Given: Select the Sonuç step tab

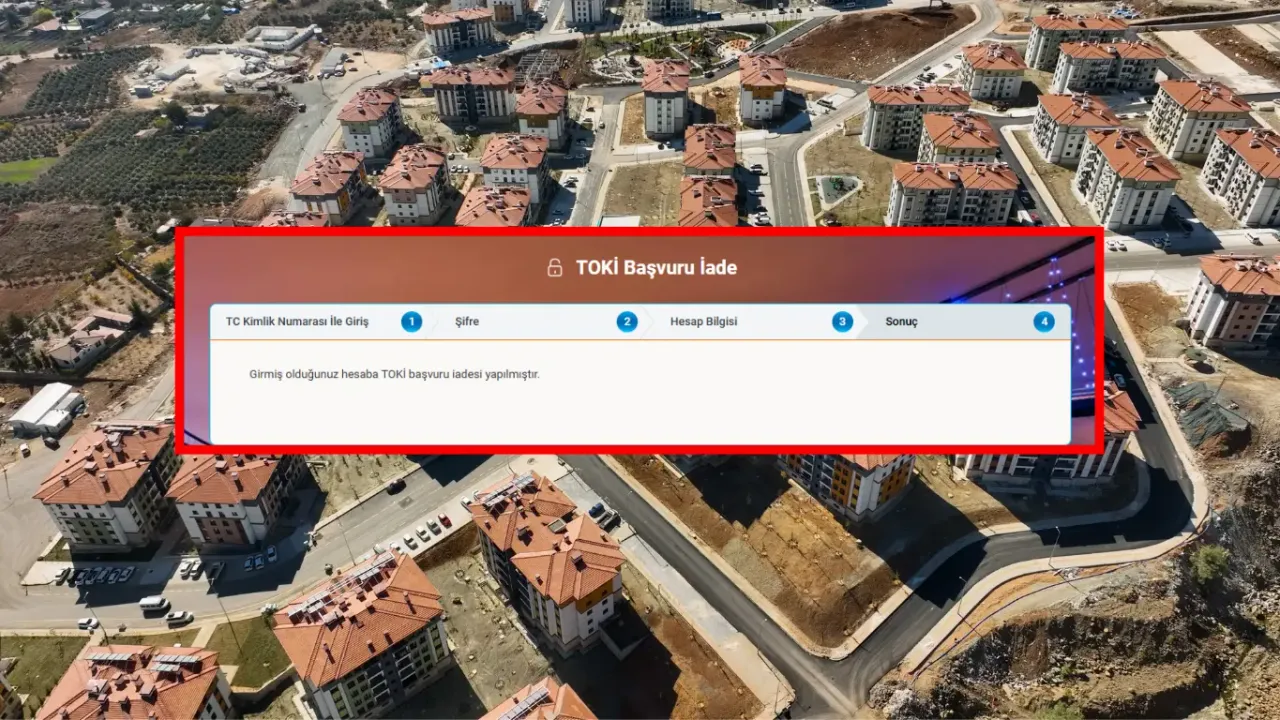Looking at the screenshot, I should click(901, 322).
